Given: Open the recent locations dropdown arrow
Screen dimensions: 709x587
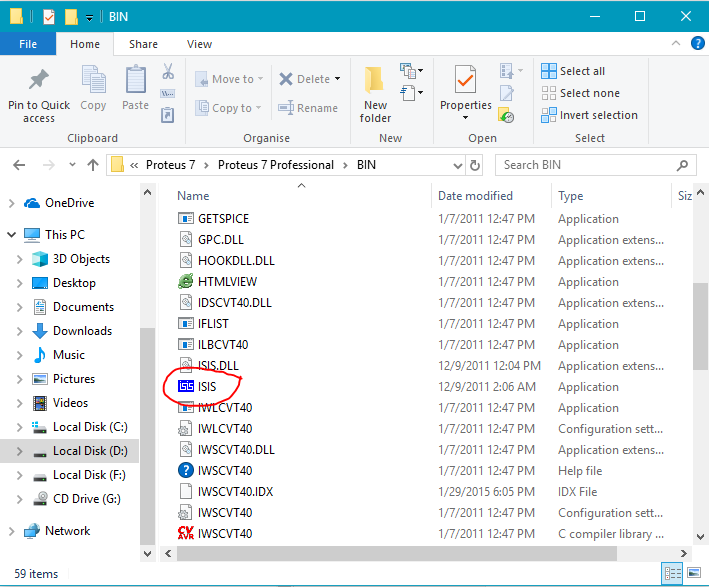Looking at the screenshot, I should pyautogui.click(x=72, y=165).
